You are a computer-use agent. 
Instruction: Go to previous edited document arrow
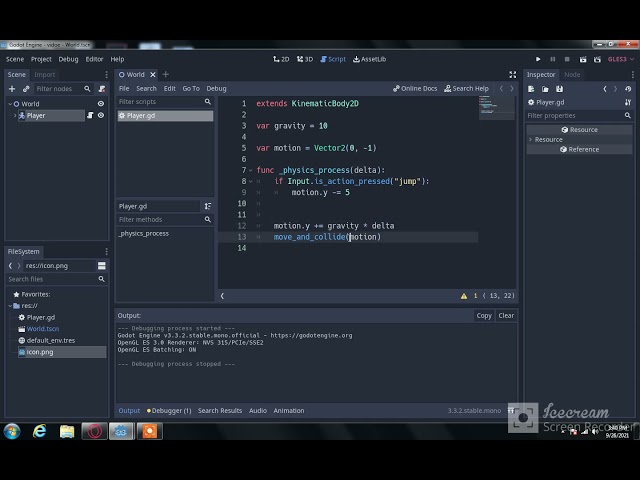click(x=501, y=89)
